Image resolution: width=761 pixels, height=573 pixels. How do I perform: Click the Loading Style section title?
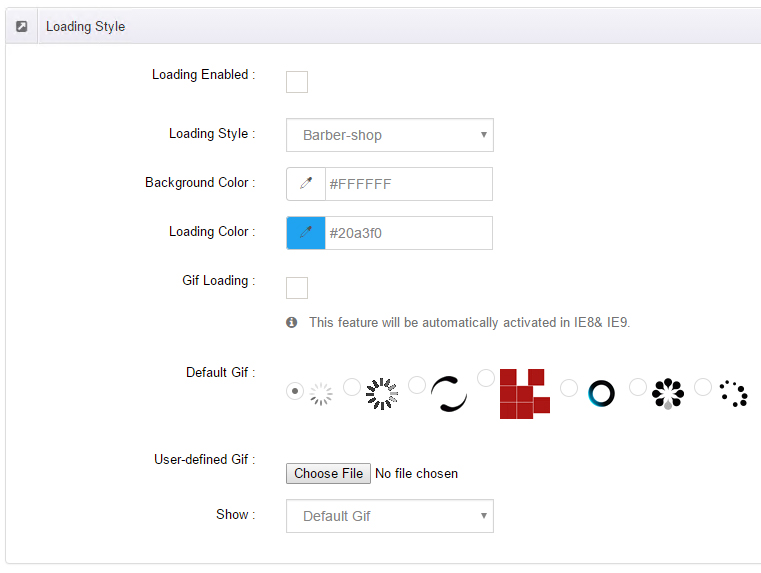pyautogui.click(x=85, y=26)
